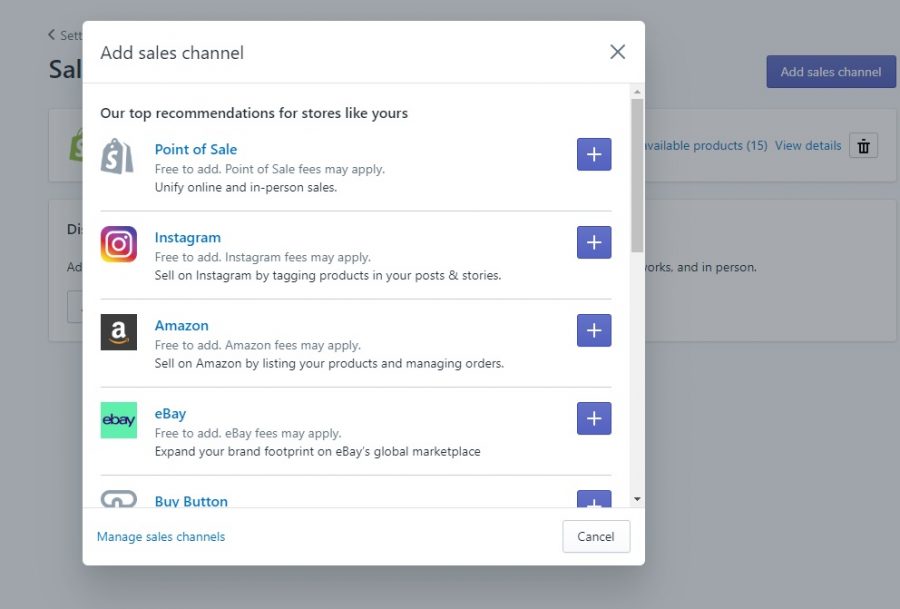Click Add sales channel button behind dialog

(831, 72)
